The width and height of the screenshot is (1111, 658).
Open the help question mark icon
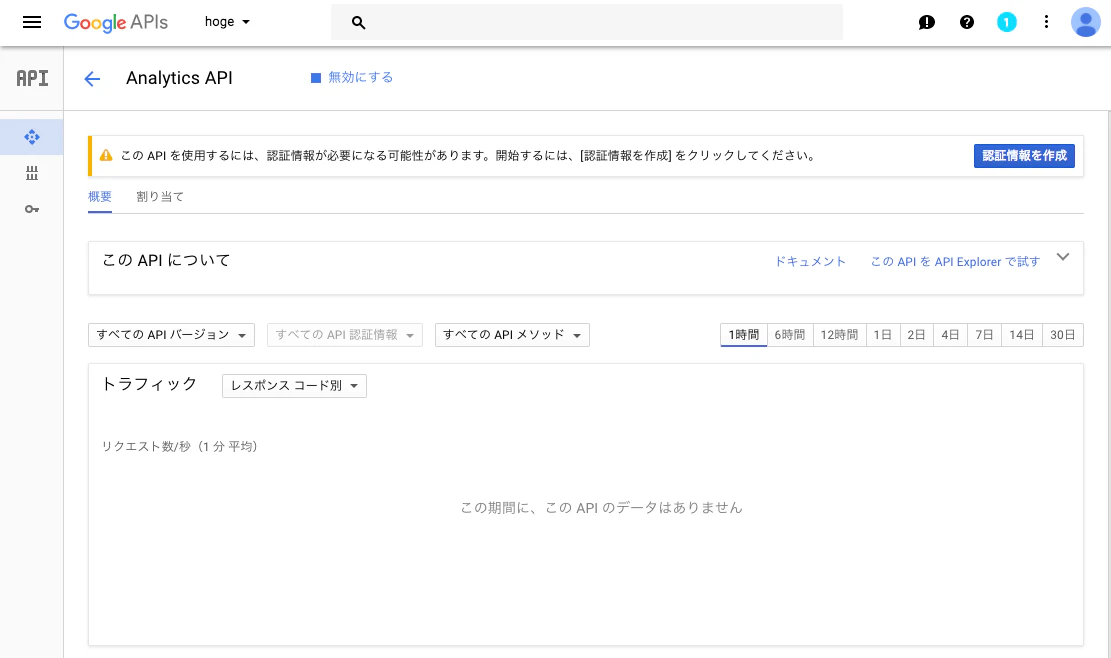coord(966,23)
